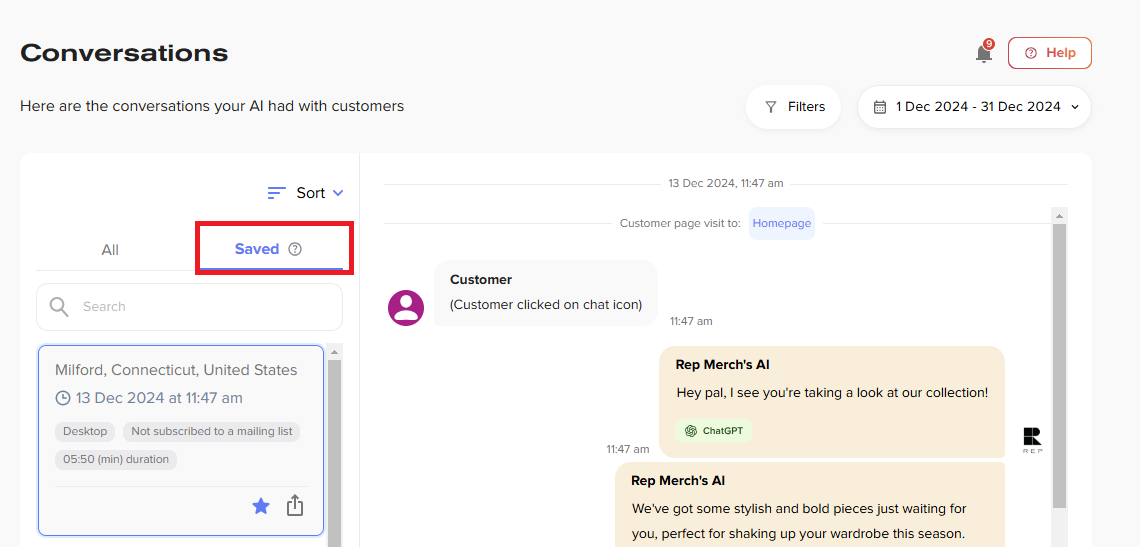Viewport: 1140px width, 547px height.
Task: Click the share icon on Milford conversation
Action: (x=294, y=506)
